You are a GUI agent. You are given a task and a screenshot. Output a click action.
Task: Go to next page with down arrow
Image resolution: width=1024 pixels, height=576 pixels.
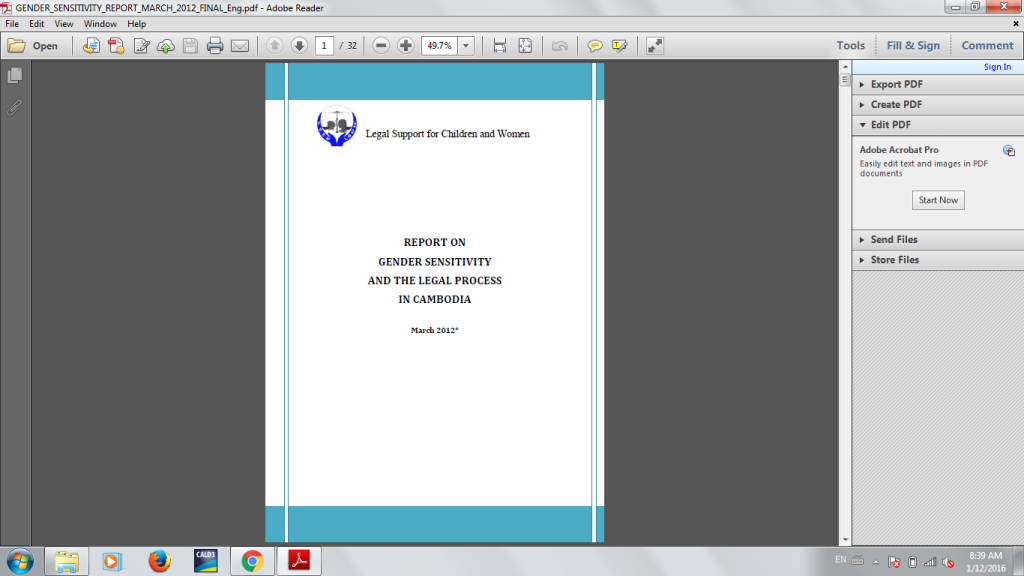pos(299,46)
